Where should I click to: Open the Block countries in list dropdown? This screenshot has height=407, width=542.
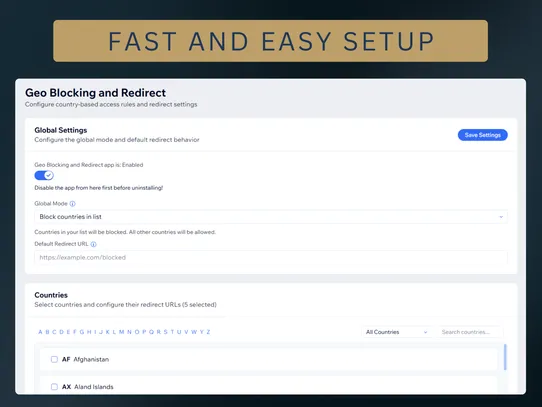pos(271,217)
